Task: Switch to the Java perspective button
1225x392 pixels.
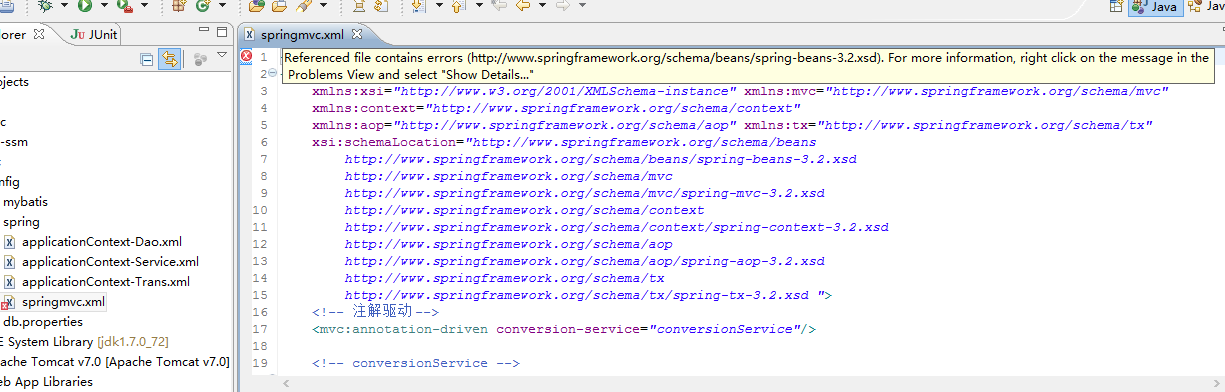Action: coord(1156,7)
